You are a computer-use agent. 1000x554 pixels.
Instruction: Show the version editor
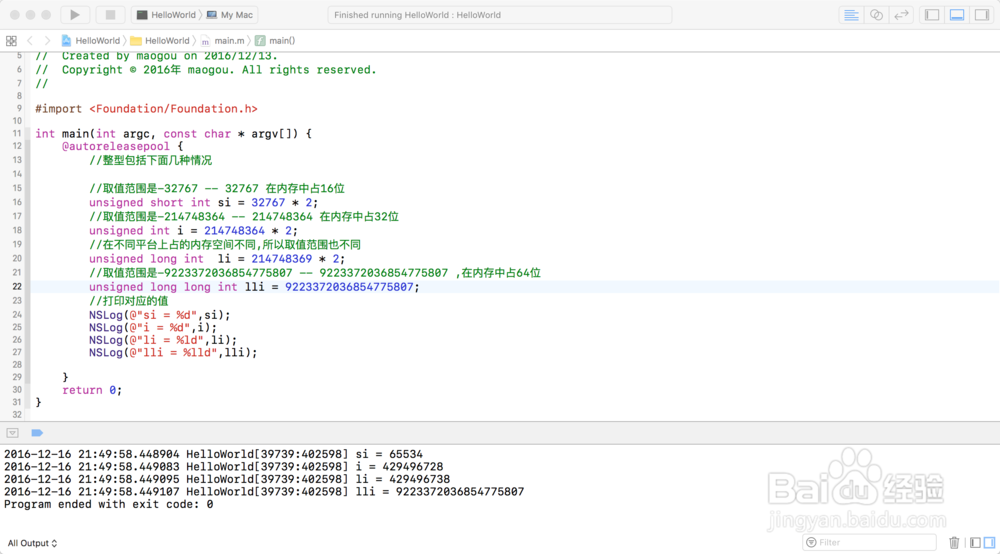point(901,15)
